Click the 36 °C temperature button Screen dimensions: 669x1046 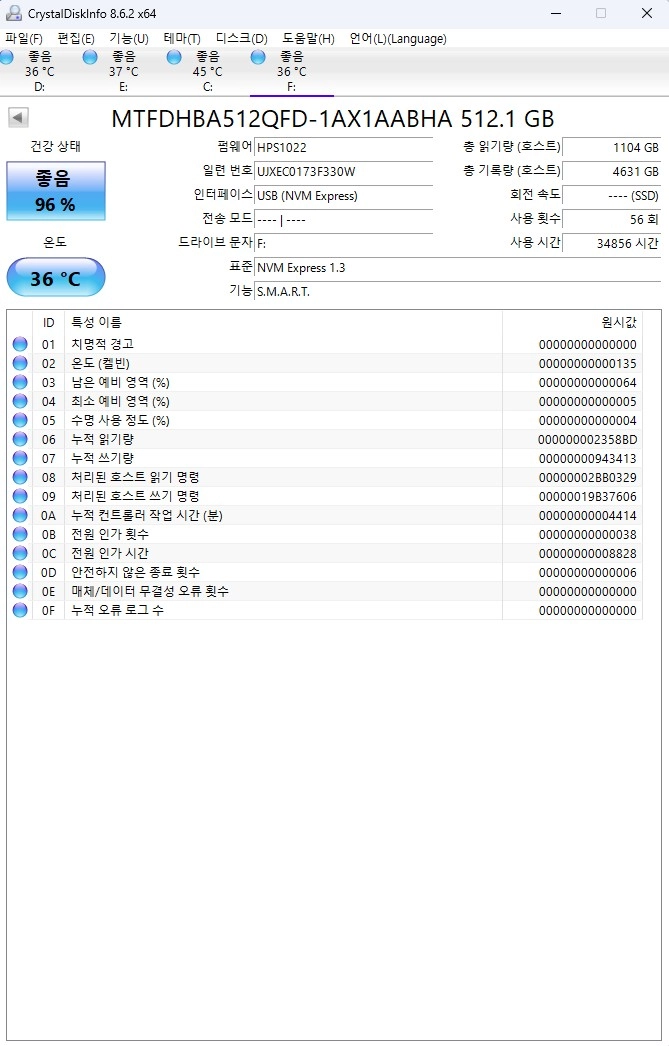tap(56, 278)
